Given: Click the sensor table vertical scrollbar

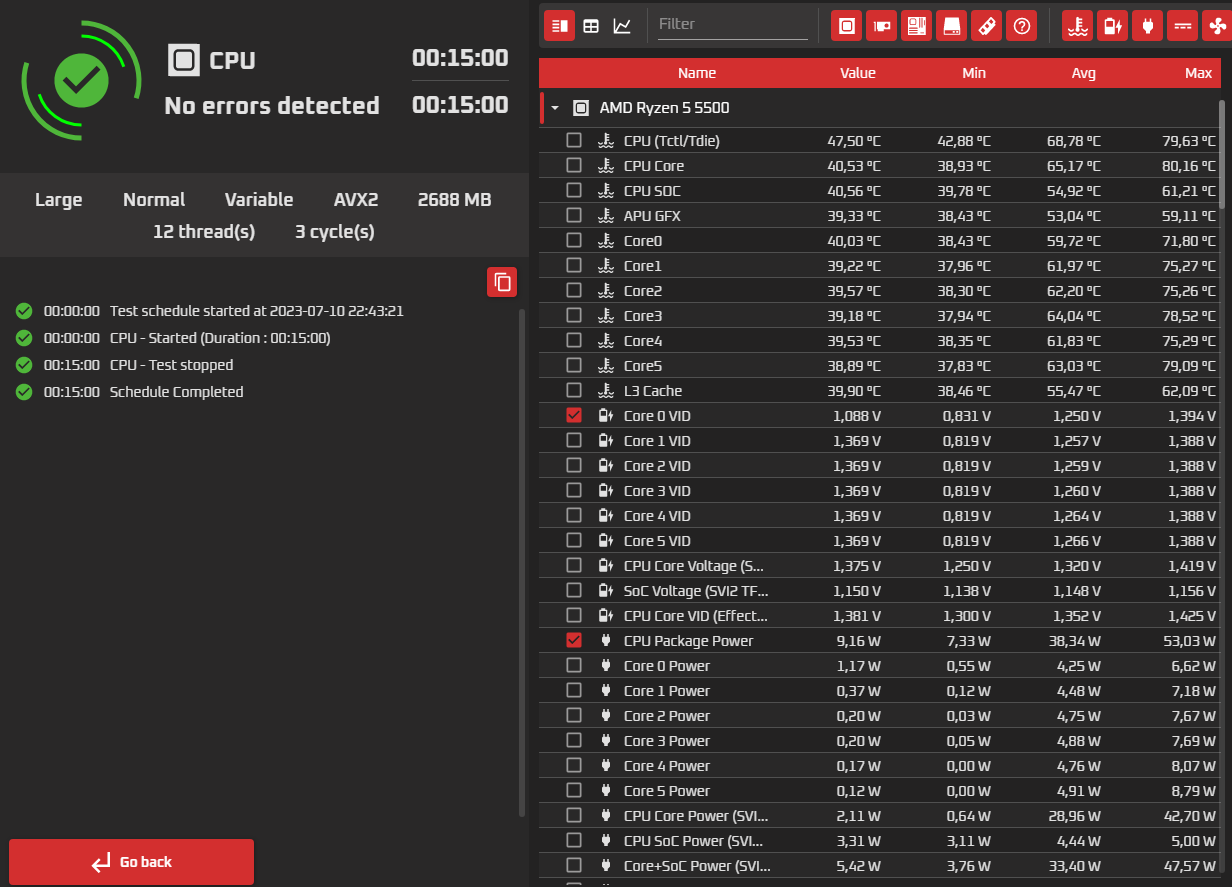Looking at the screenshot, I should point(1222,153).
